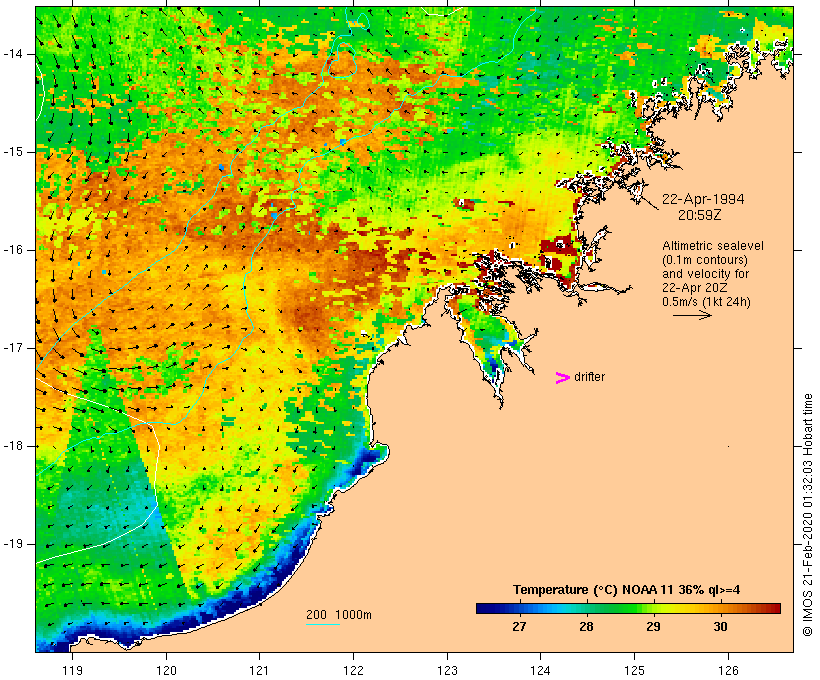Click latitude axis label -14
Screen dimensions: 820x680
pyautogui.click(x=13, y=54)
